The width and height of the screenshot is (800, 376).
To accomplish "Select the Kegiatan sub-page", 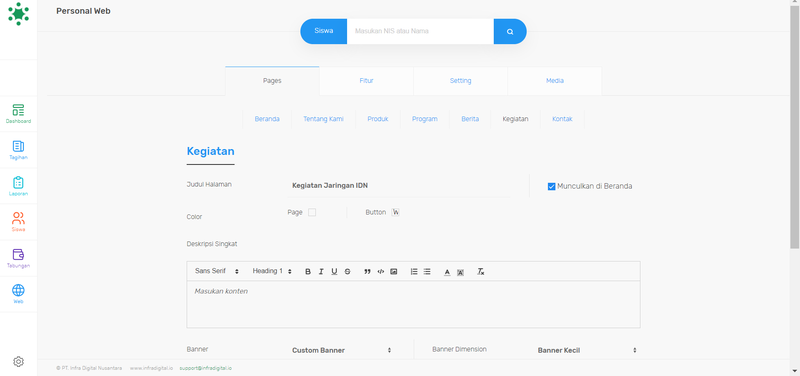I will 515,119.
